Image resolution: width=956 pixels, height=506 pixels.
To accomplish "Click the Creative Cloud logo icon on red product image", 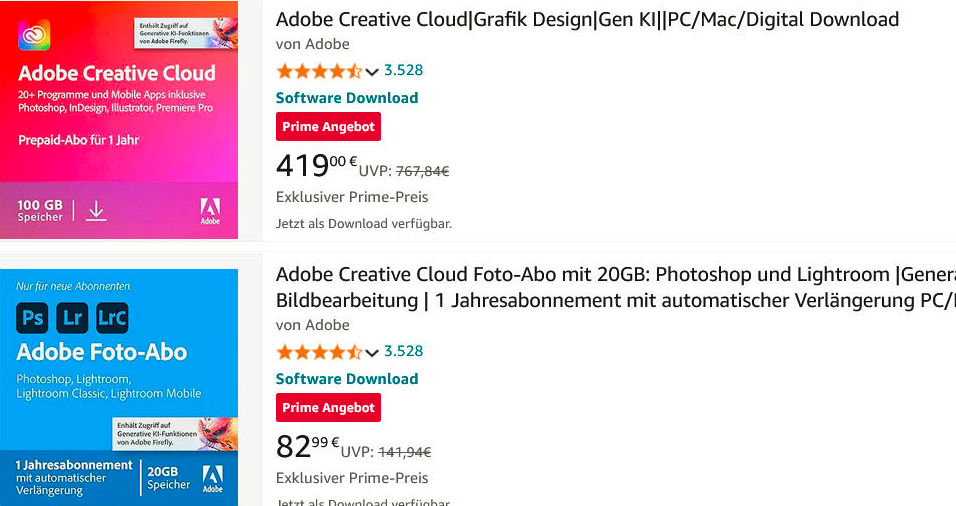I will (34, 35).
